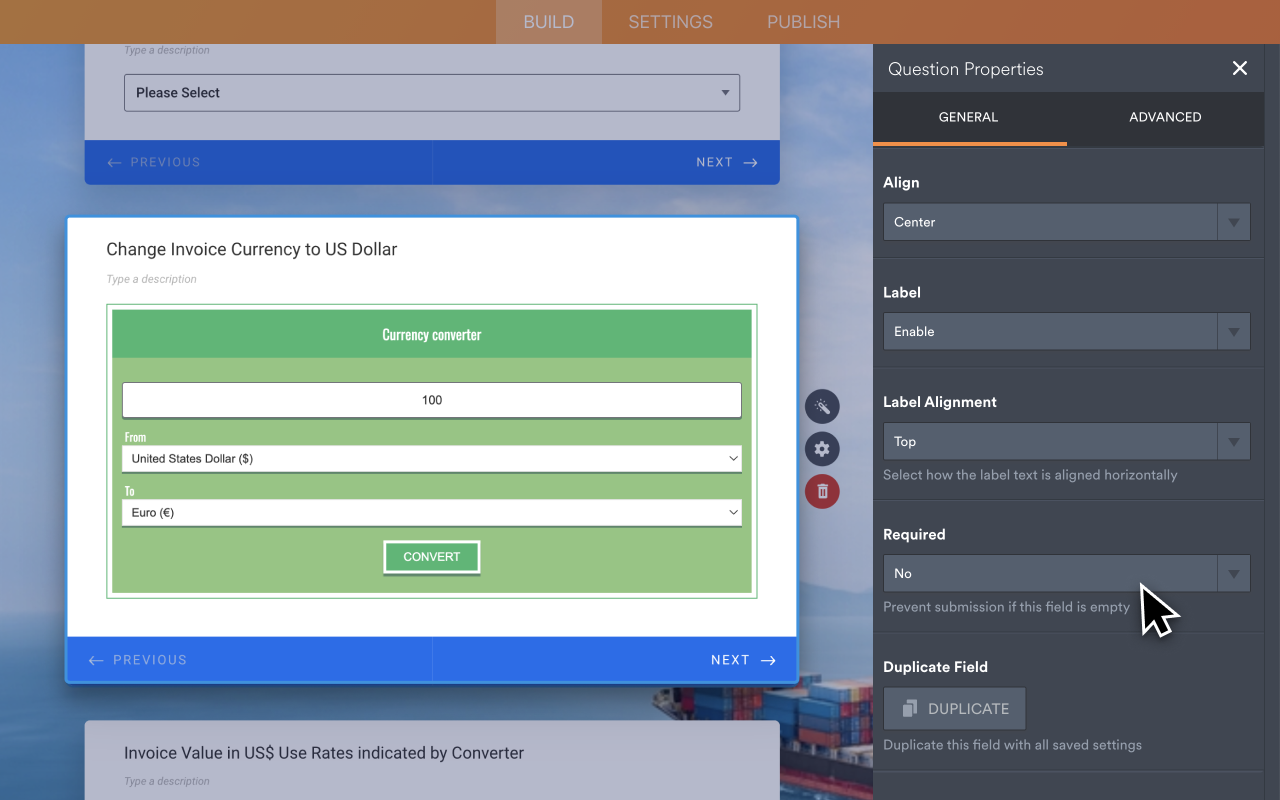
Task: Change Label Alignment from Top dropdown
Action: [1066, 441]
